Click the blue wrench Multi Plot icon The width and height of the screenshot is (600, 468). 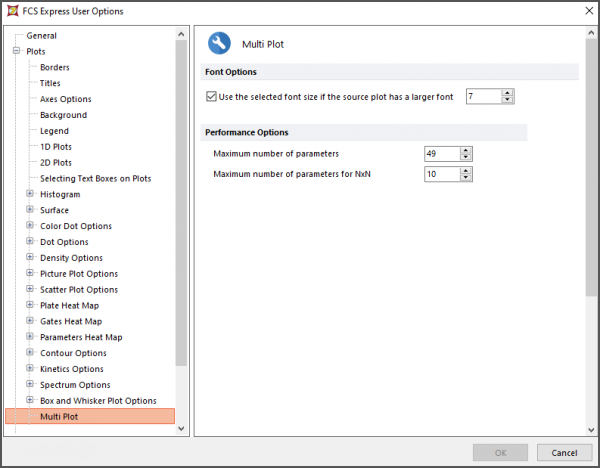click(x=219, y=43)
